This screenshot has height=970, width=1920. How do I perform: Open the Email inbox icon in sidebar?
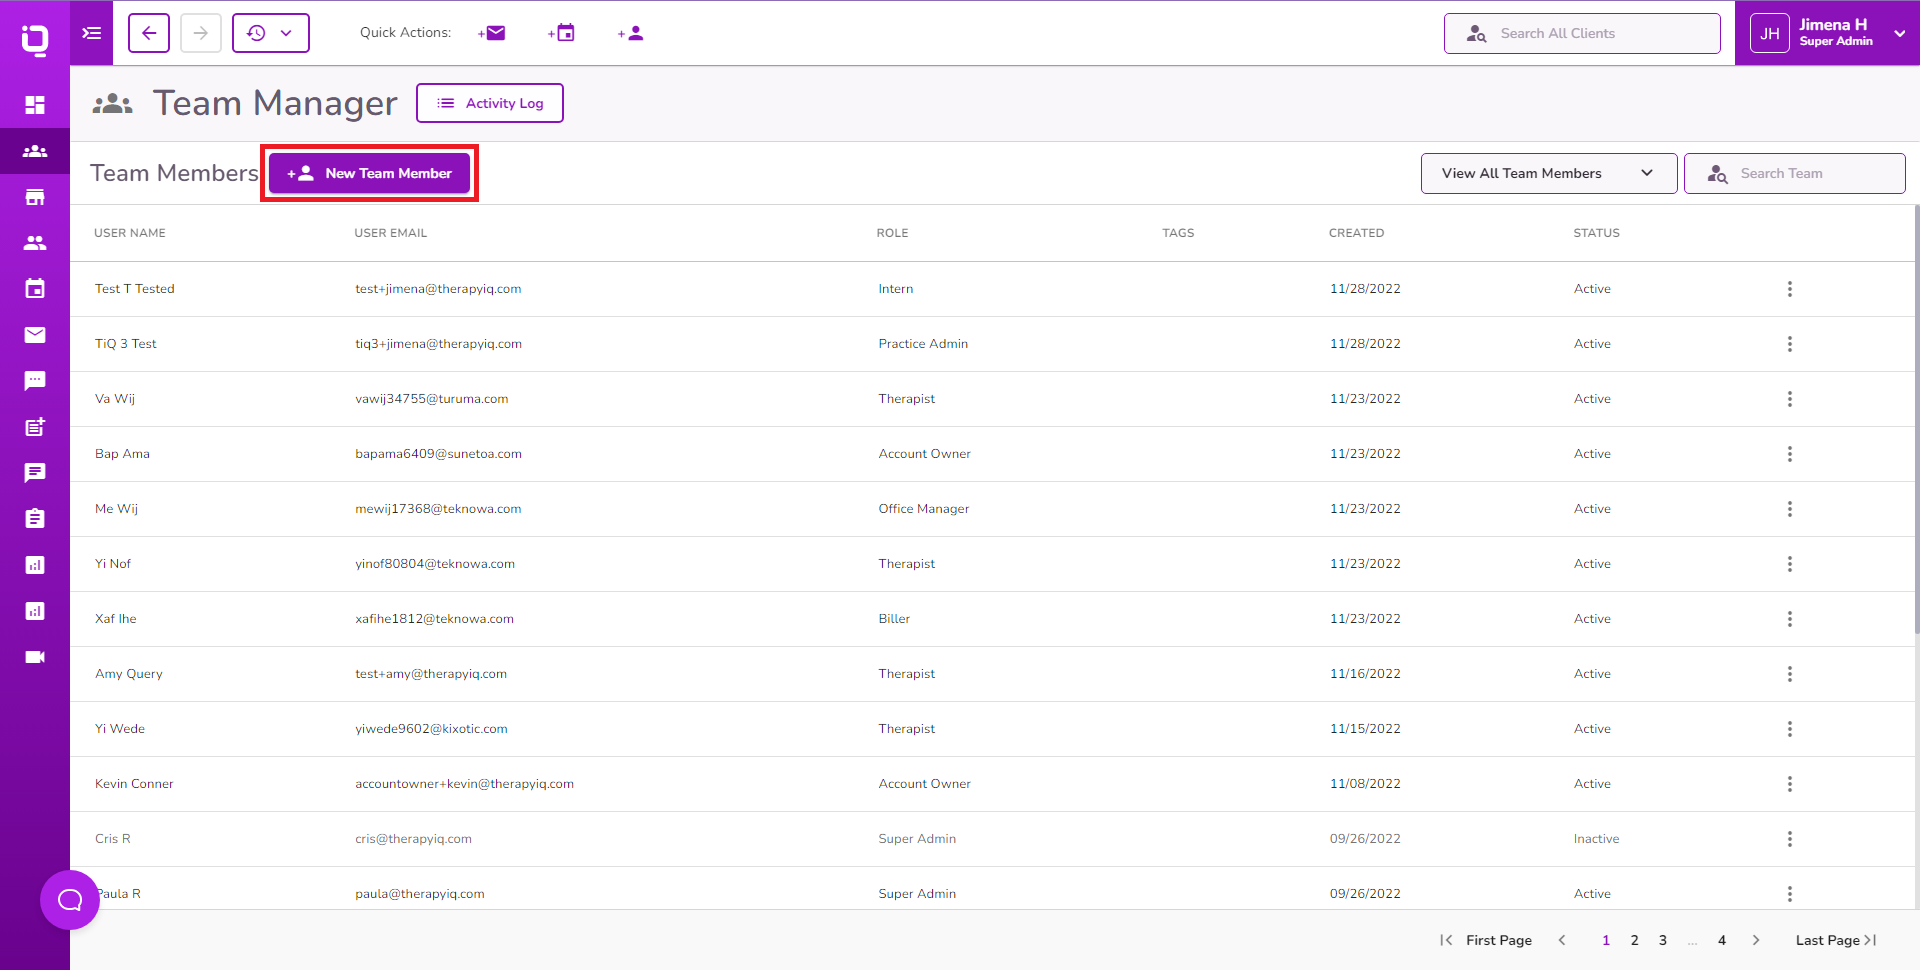tap(35, 335)
